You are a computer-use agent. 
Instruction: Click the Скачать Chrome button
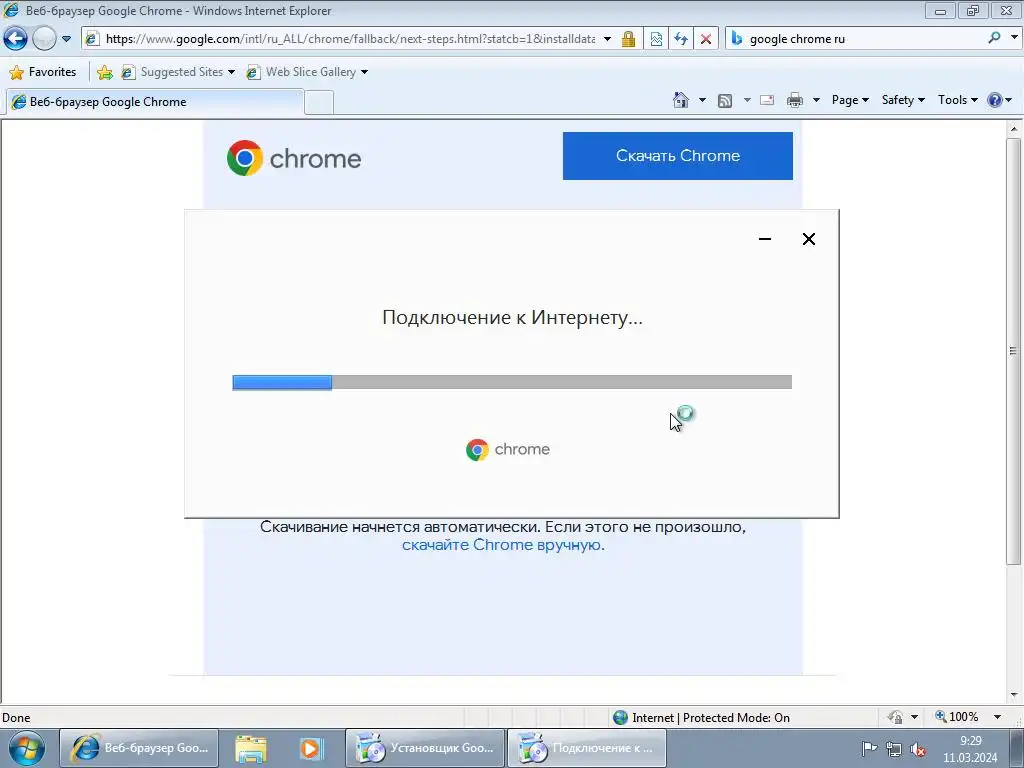pos(678,156)
